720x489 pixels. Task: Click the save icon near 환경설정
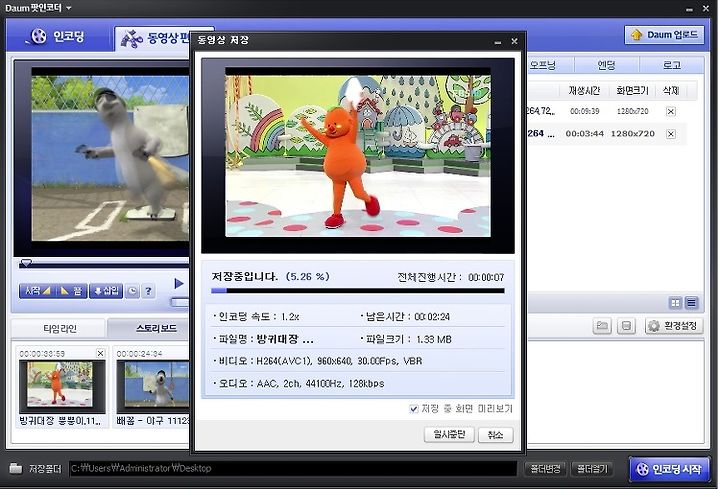[626, 326]
